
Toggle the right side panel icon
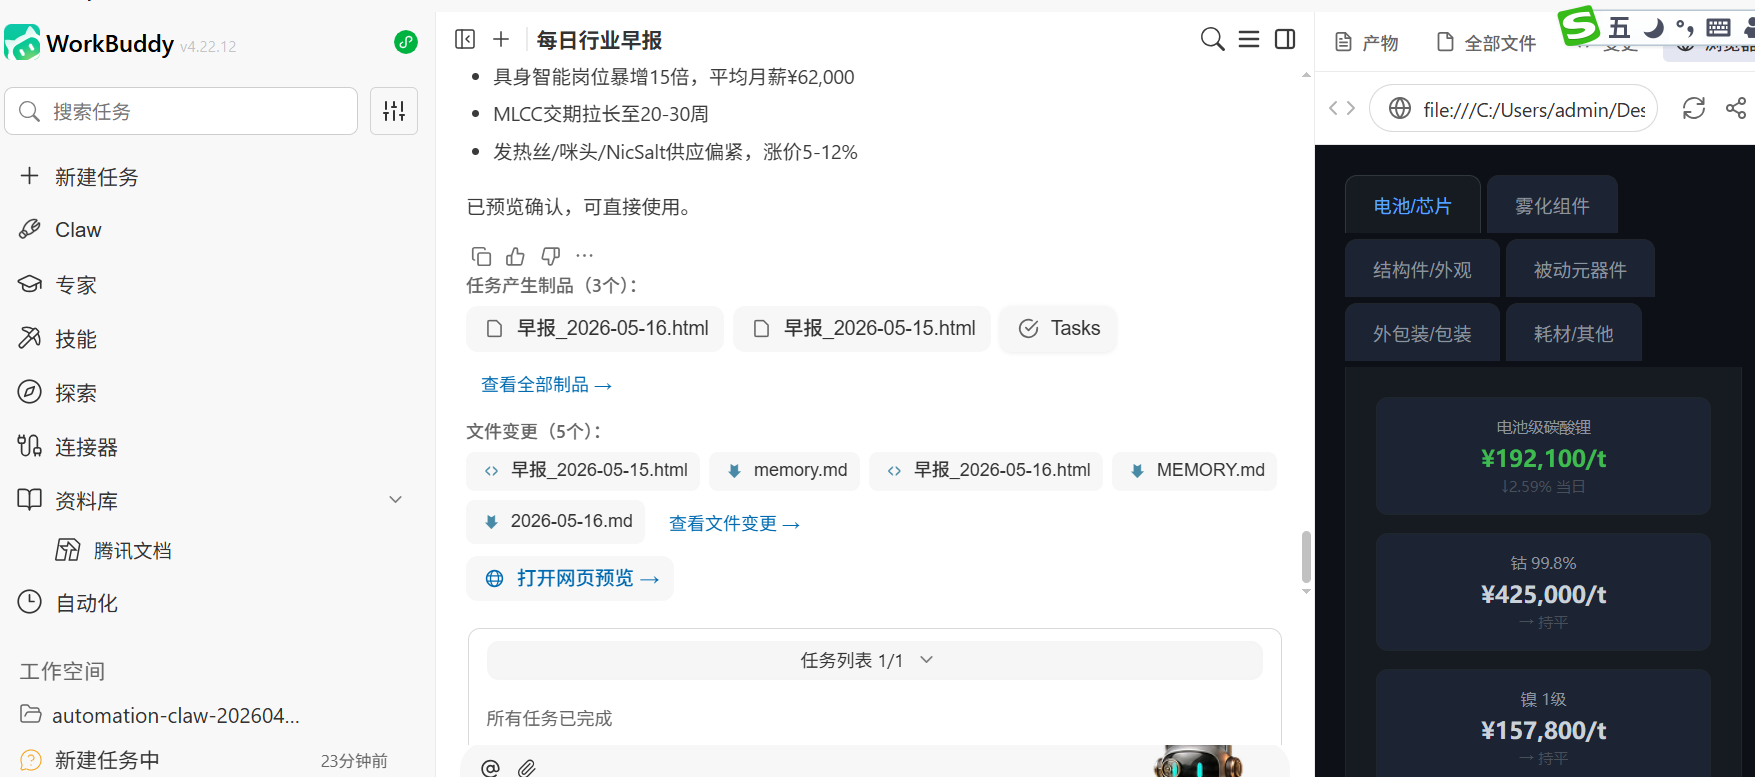tap(1286, 39)
